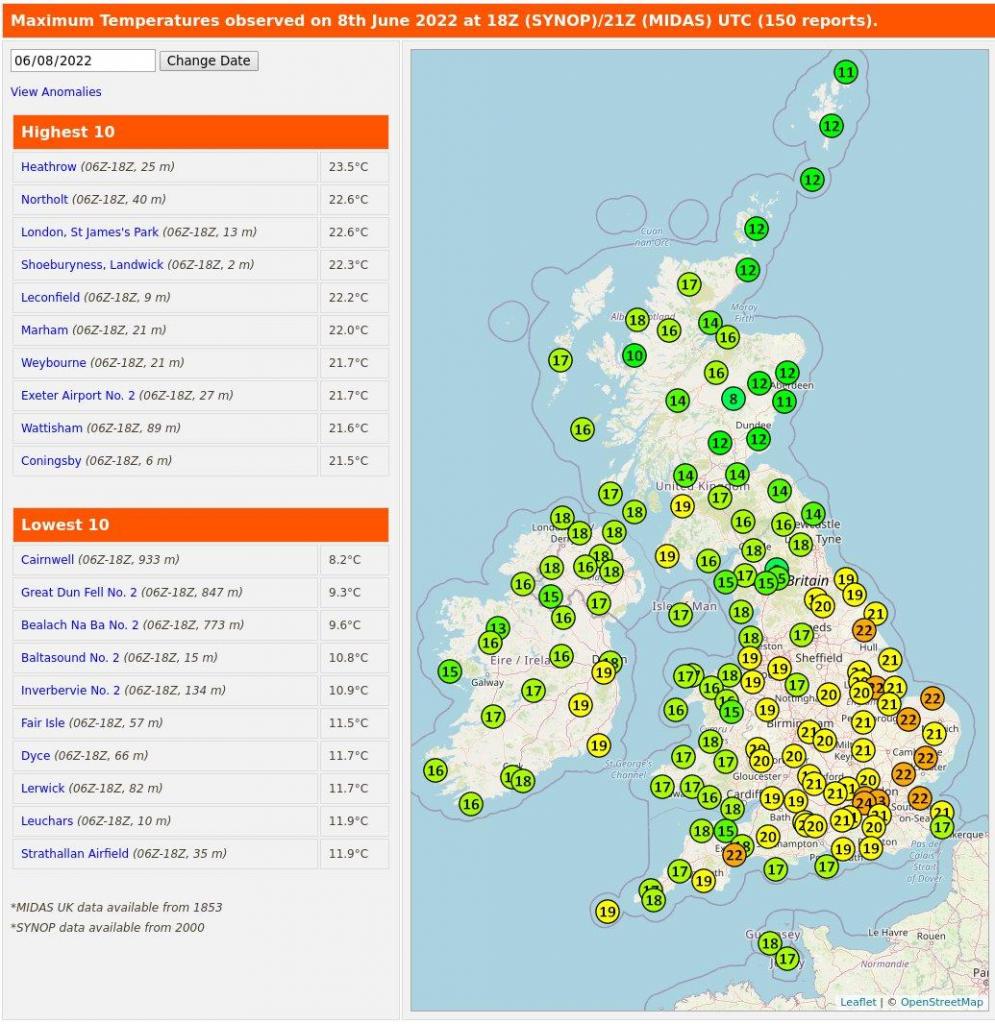The width and height of the screenshot is (995, 1024).
Task: Click the 17 marker on Isle of Man
Action: coord(681,614)
